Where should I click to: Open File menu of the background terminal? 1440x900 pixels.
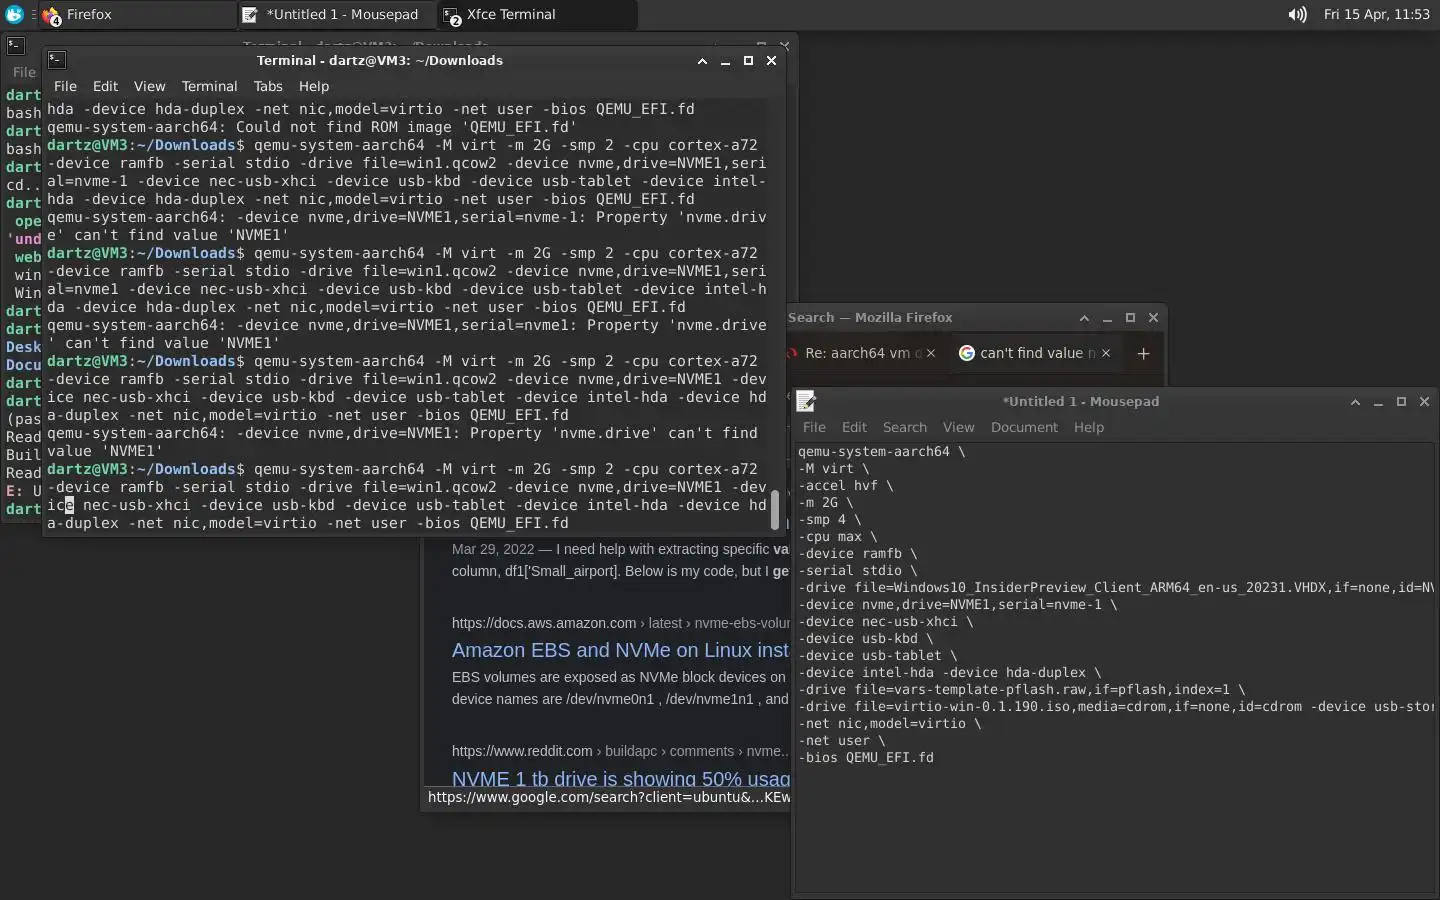pyautogui.click(x=24, y=72)
